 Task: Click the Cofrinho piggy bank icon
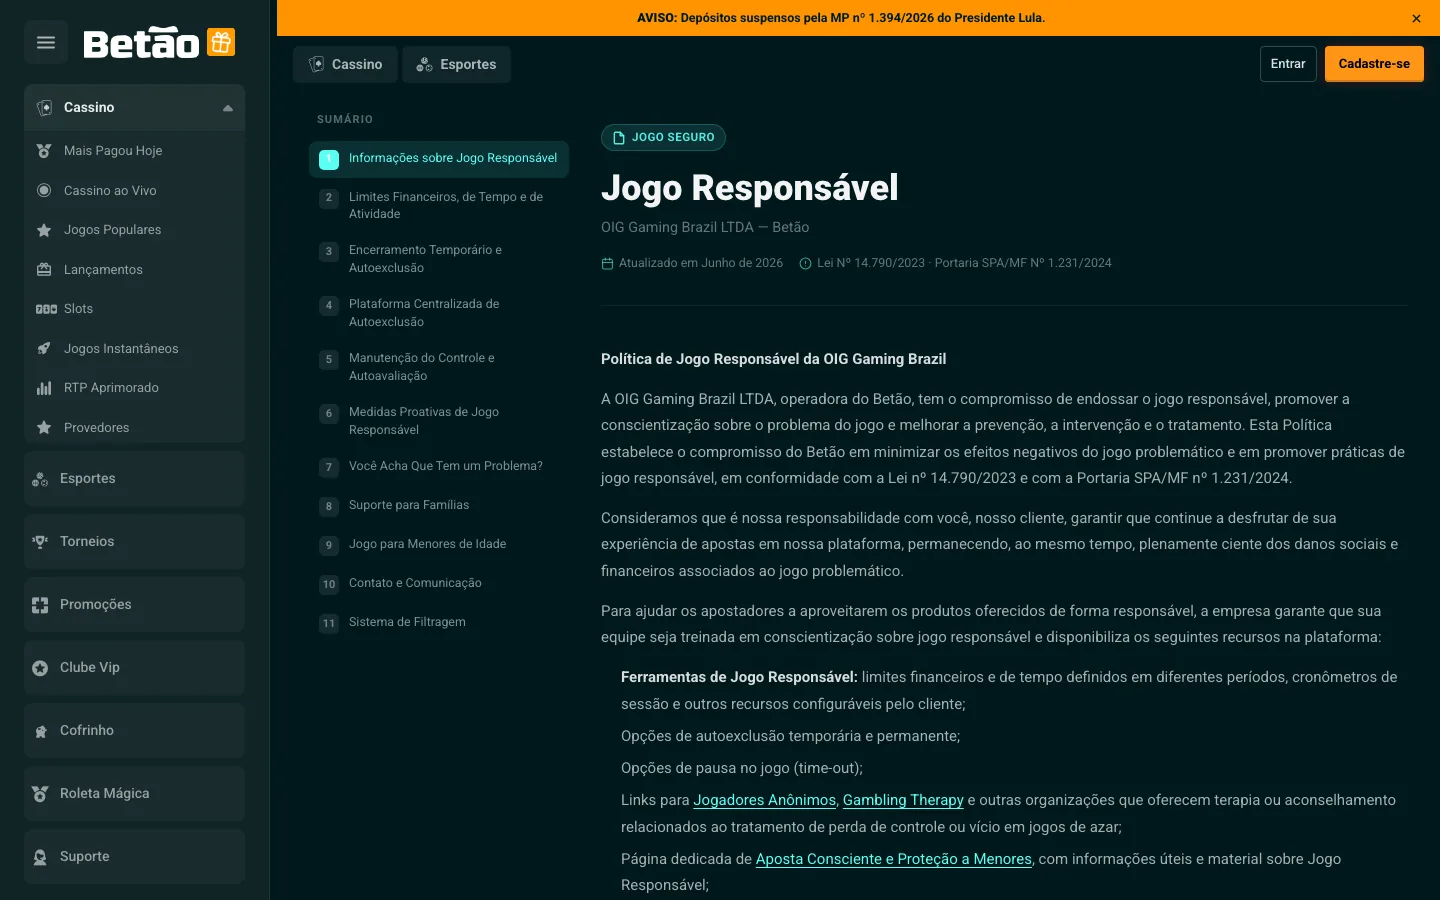click(40, 731)
